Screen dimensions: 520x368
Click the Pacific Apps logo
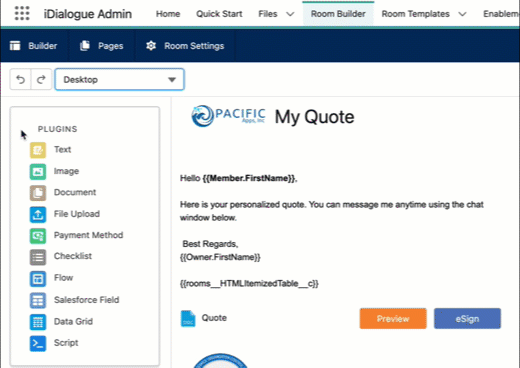(228, 116)
